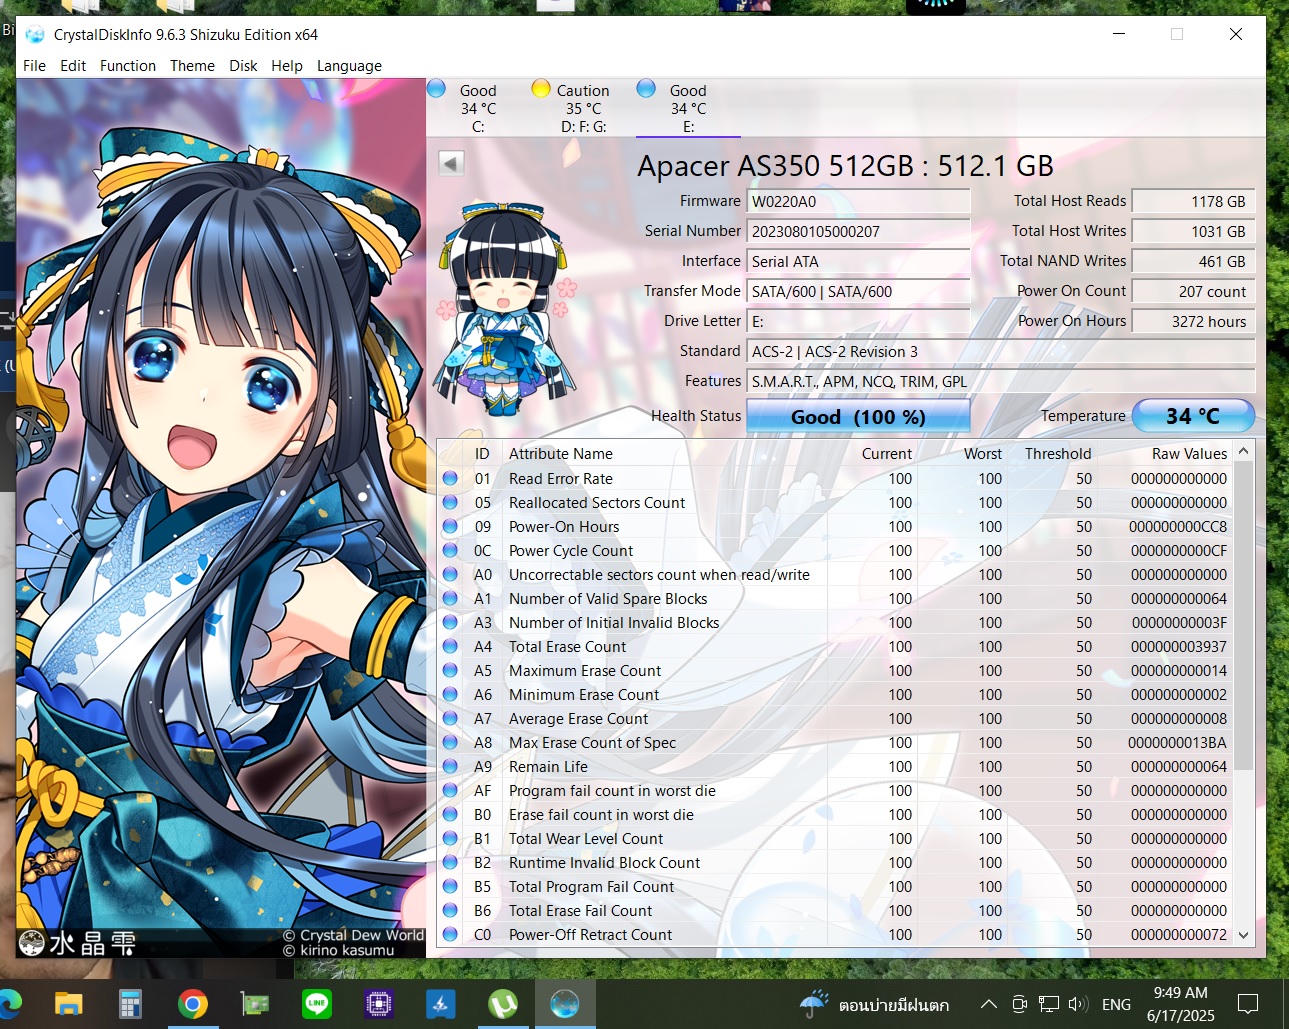Open the Disk menu
The image size is (1289, 1029).
243,66
